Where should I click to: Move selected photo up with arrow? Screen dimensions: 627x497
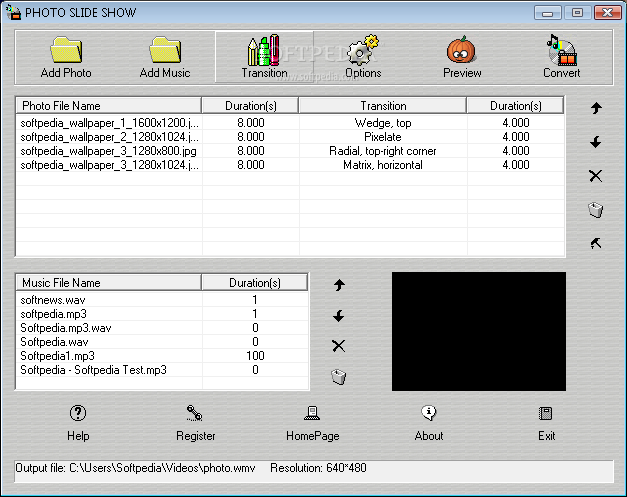[x=596, y=108]
